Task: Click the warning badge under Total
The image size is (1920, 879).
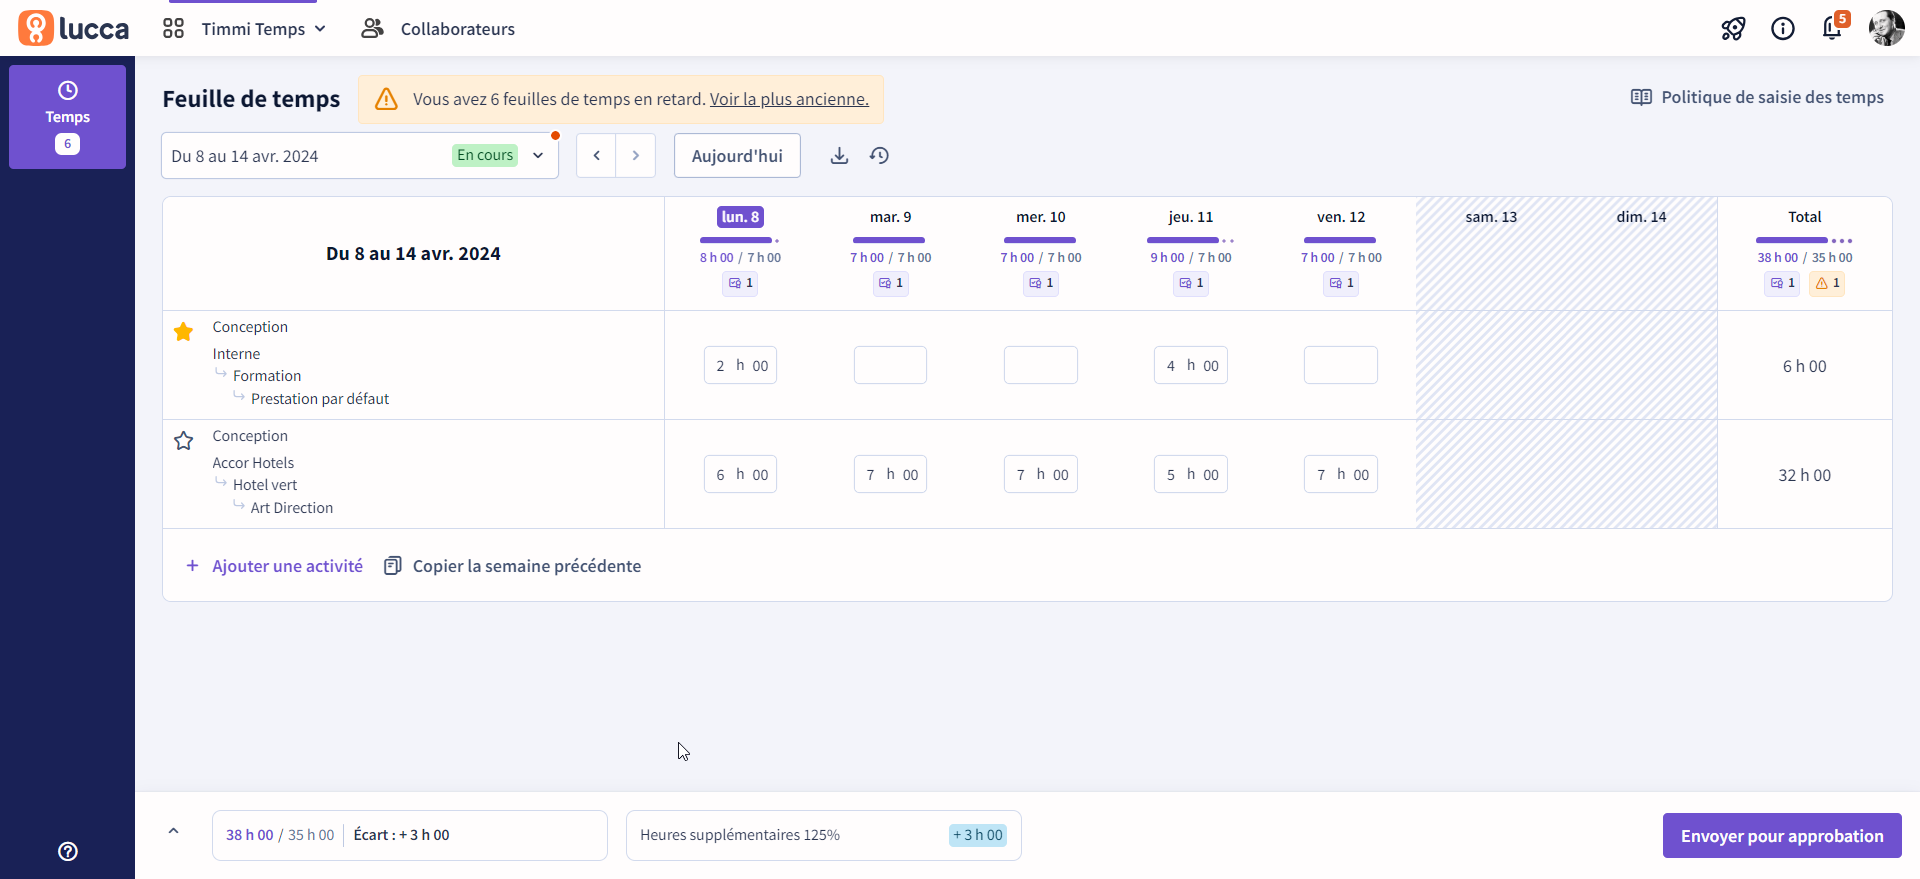Action: 1827,283
